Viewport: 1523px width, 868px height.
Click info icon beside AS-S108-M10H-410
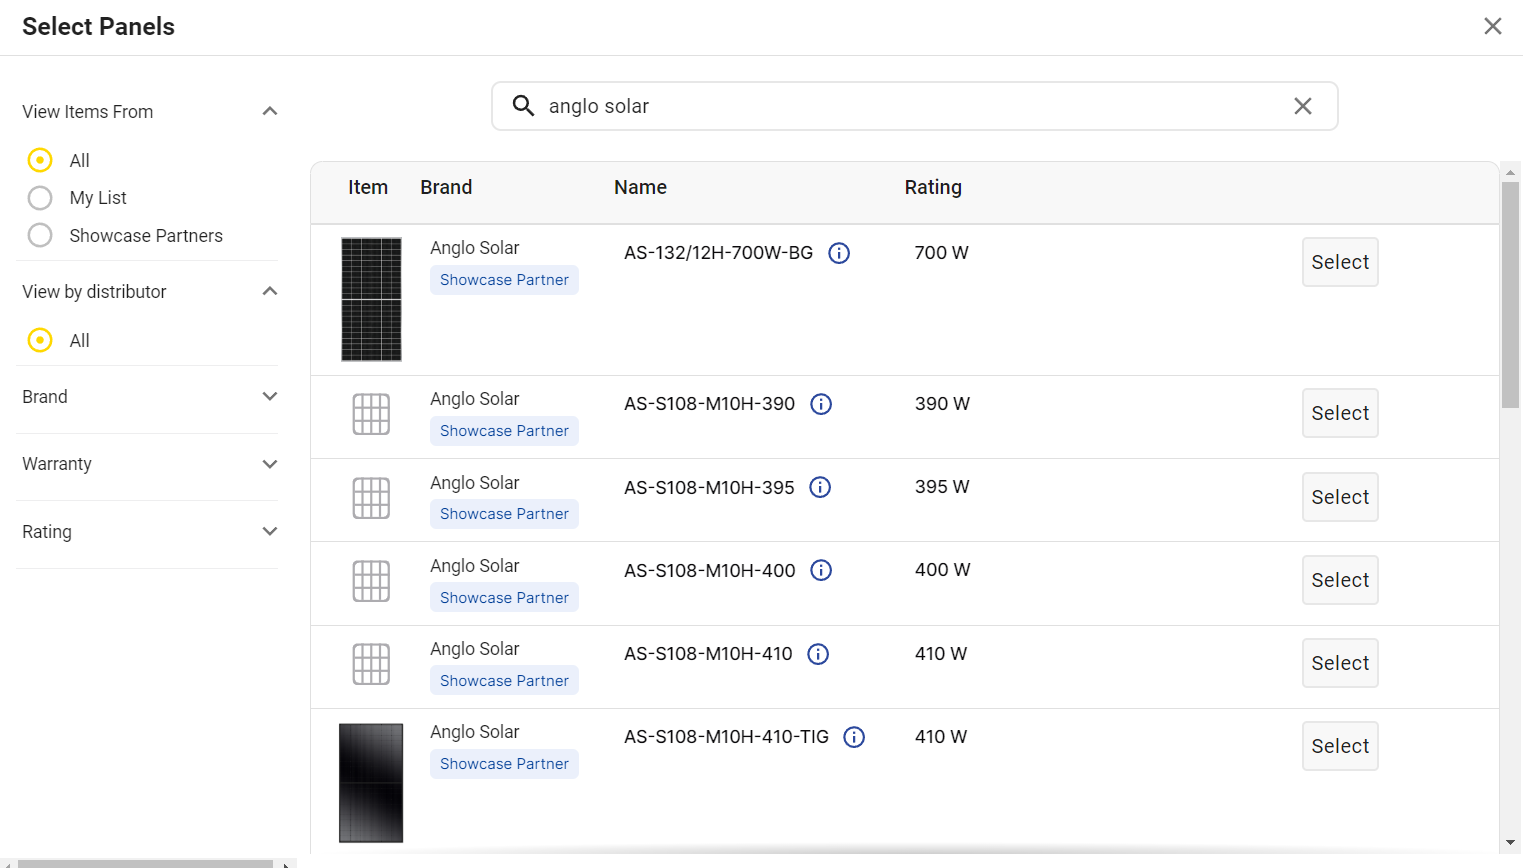818,654
